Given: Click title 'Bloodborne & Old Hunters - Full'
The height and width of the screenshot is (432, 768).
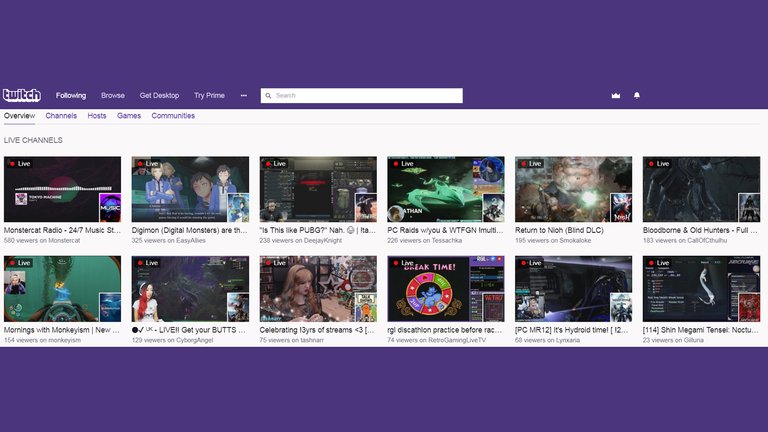Looking at the screenshot, I should coord(696,230).
